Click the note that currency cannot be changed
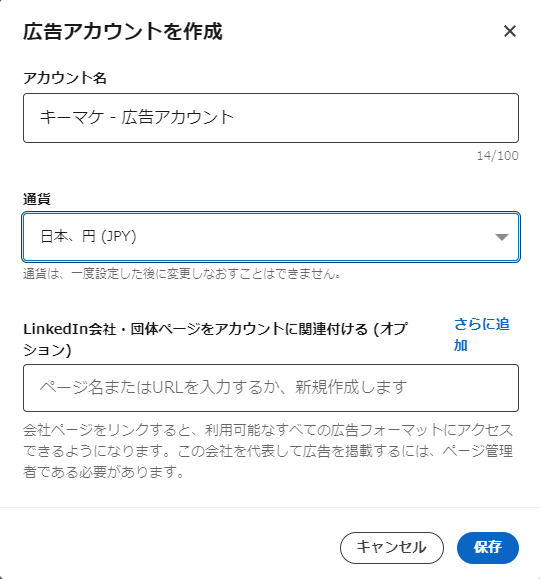Screen dimensions: 540x579 tap(182, 274)
